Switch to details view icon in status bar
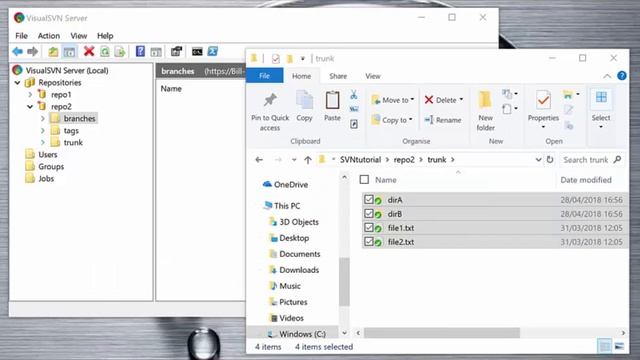This screenshot has height=360, width=640. tap(604, 346)
